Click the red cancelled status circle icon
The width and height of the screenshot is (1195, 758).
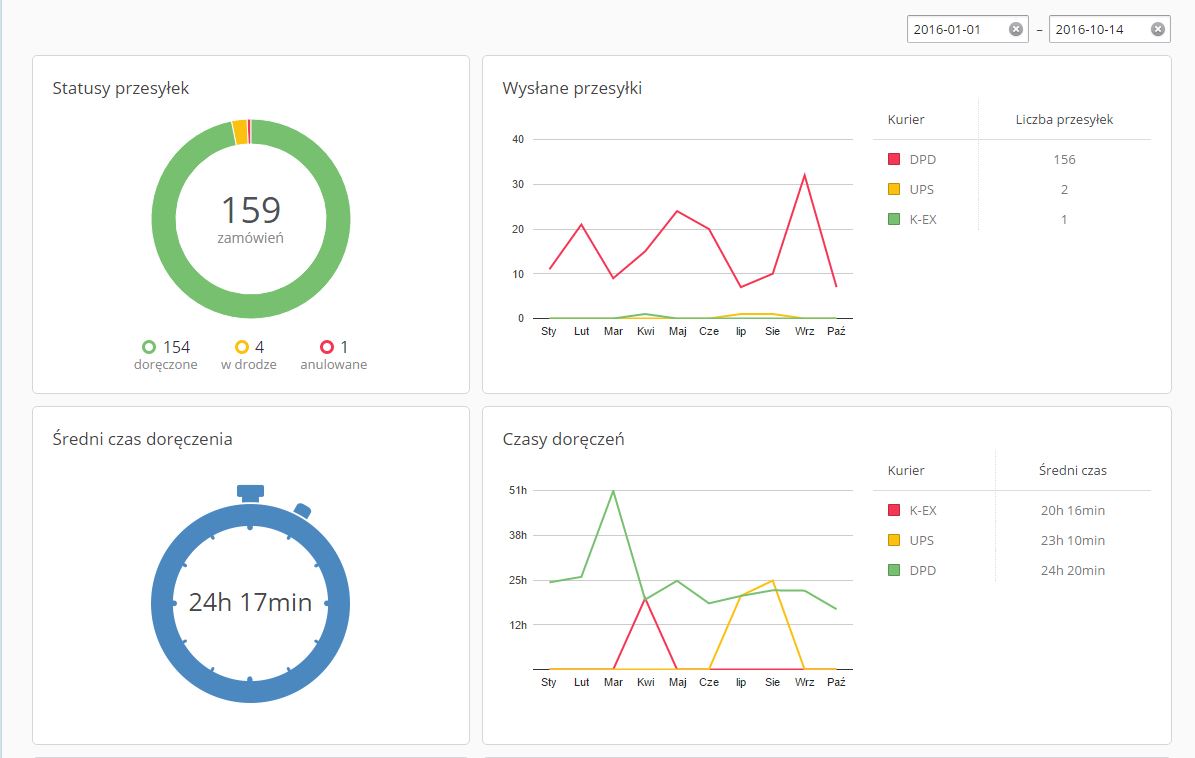[x=326, y=347]
